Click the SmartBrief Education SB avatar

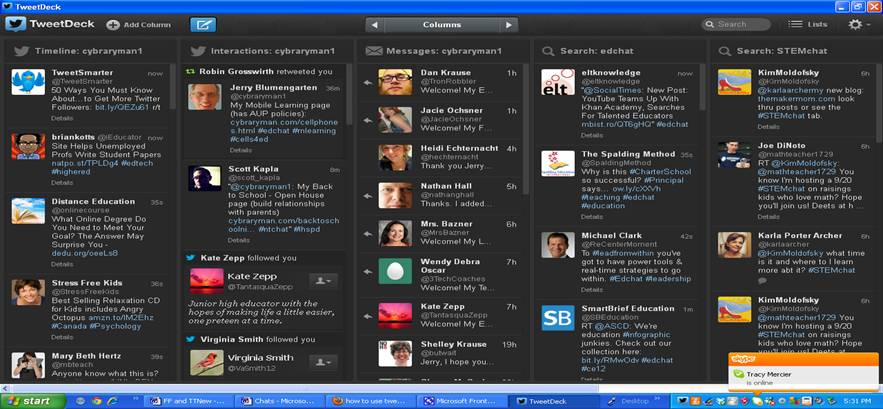pyautogui.click(x=558, y=318)
